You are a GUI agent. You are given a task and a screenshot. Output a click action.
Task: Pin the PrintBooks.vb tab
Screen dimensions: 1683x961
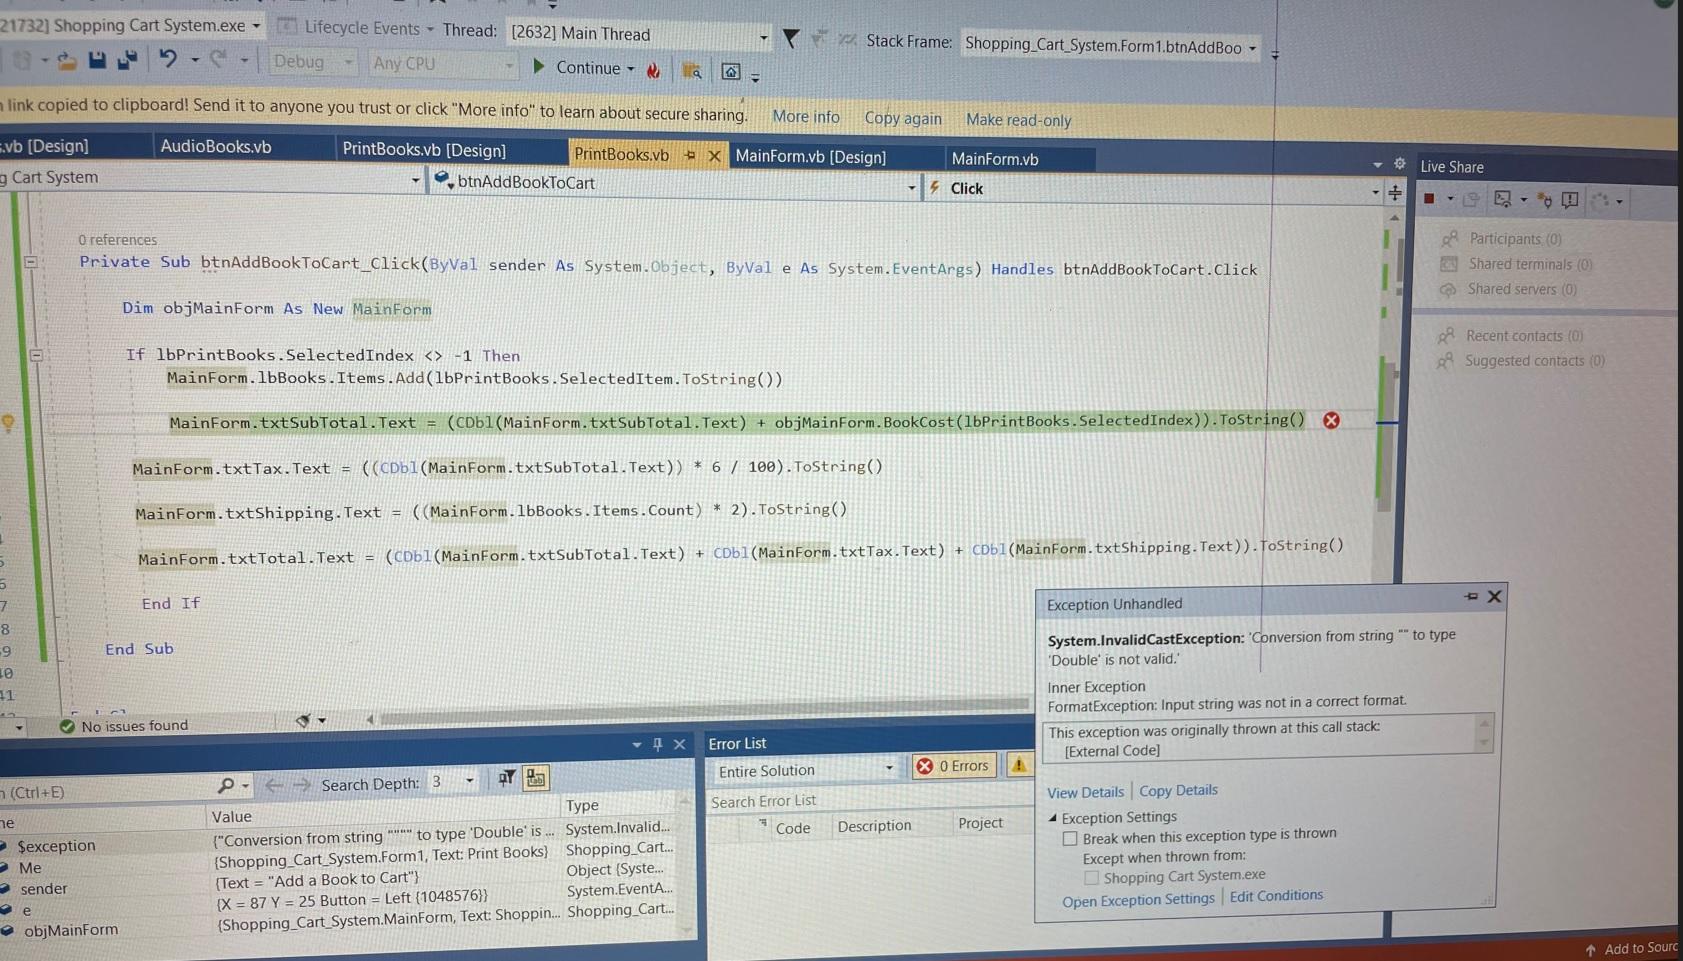[690, 155]
